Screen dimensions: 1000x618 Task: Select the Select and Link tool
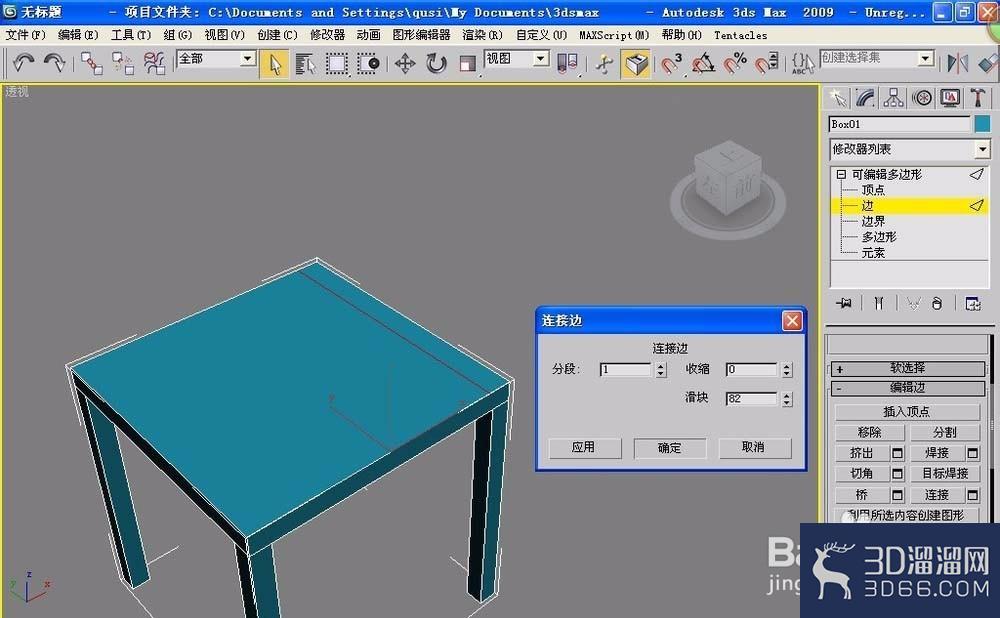[x=91, y=63]
